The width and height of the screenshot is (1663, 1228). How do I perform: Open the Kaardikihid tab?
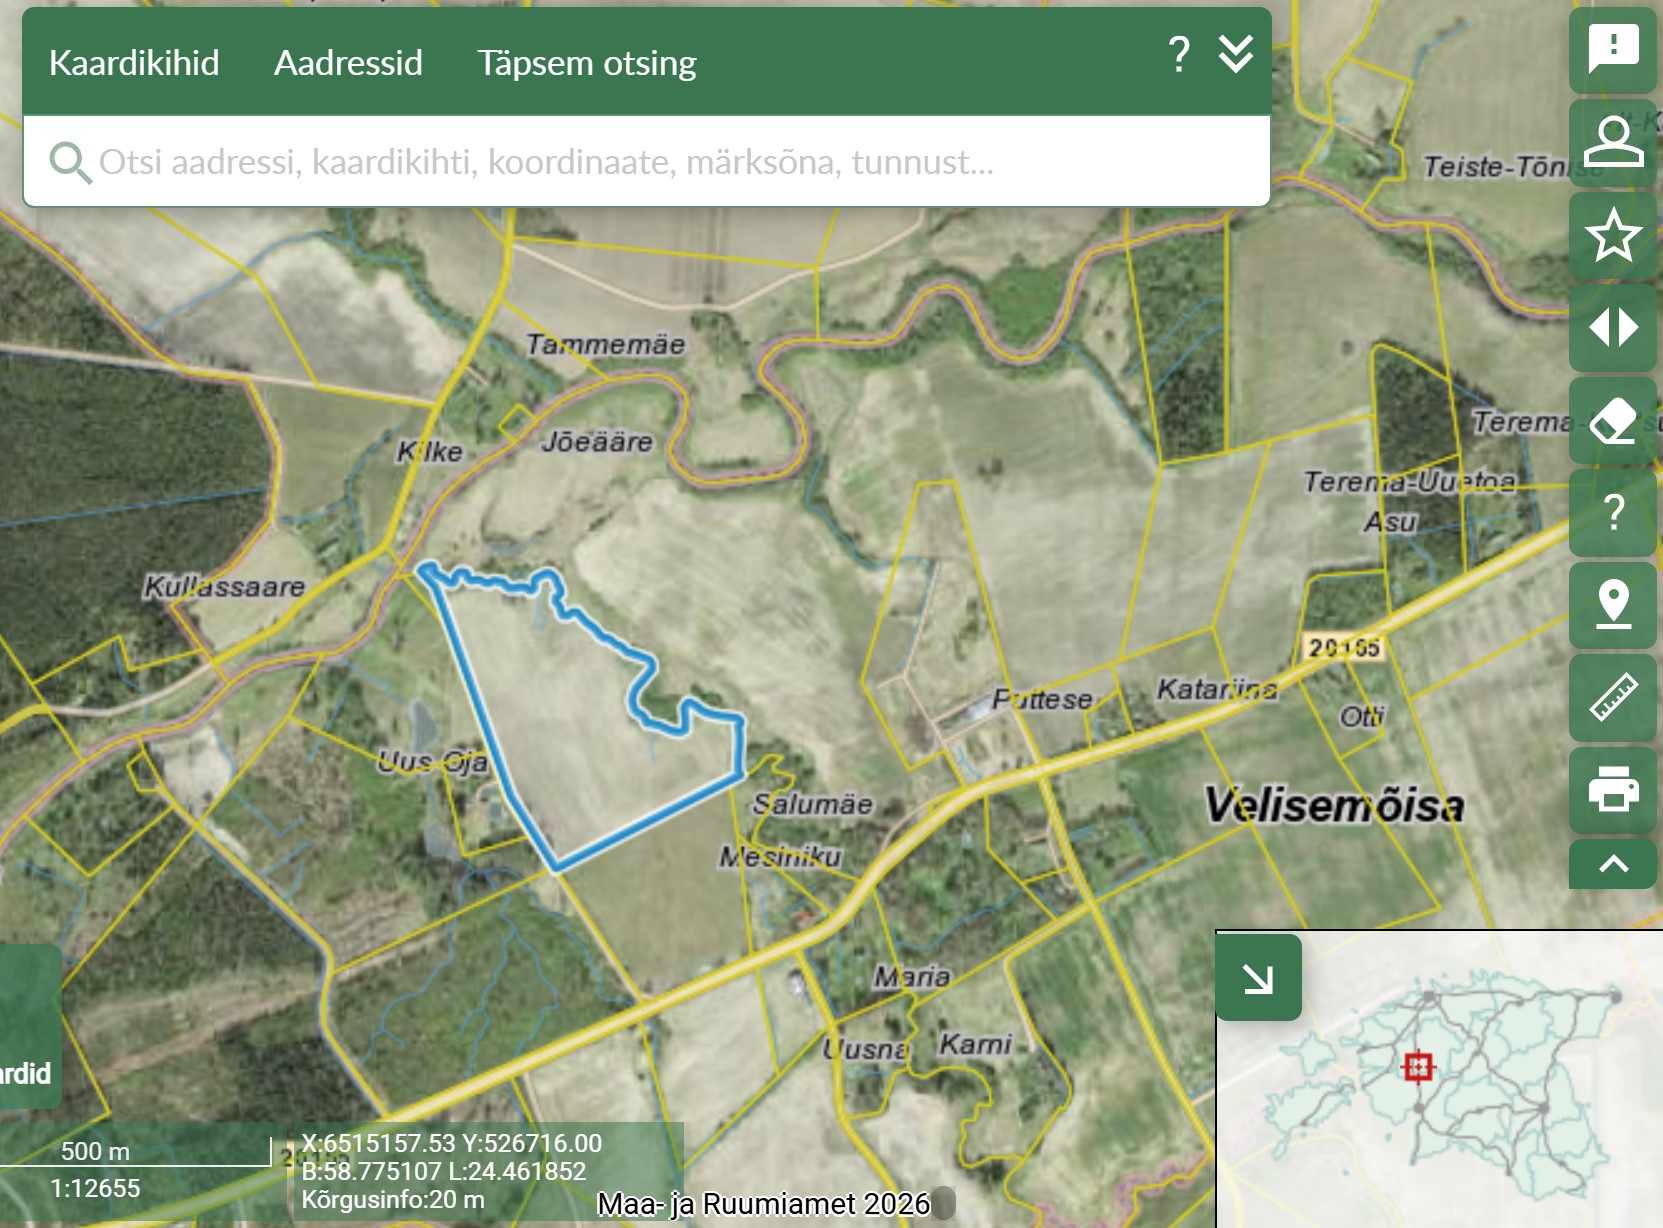[134, 63]
